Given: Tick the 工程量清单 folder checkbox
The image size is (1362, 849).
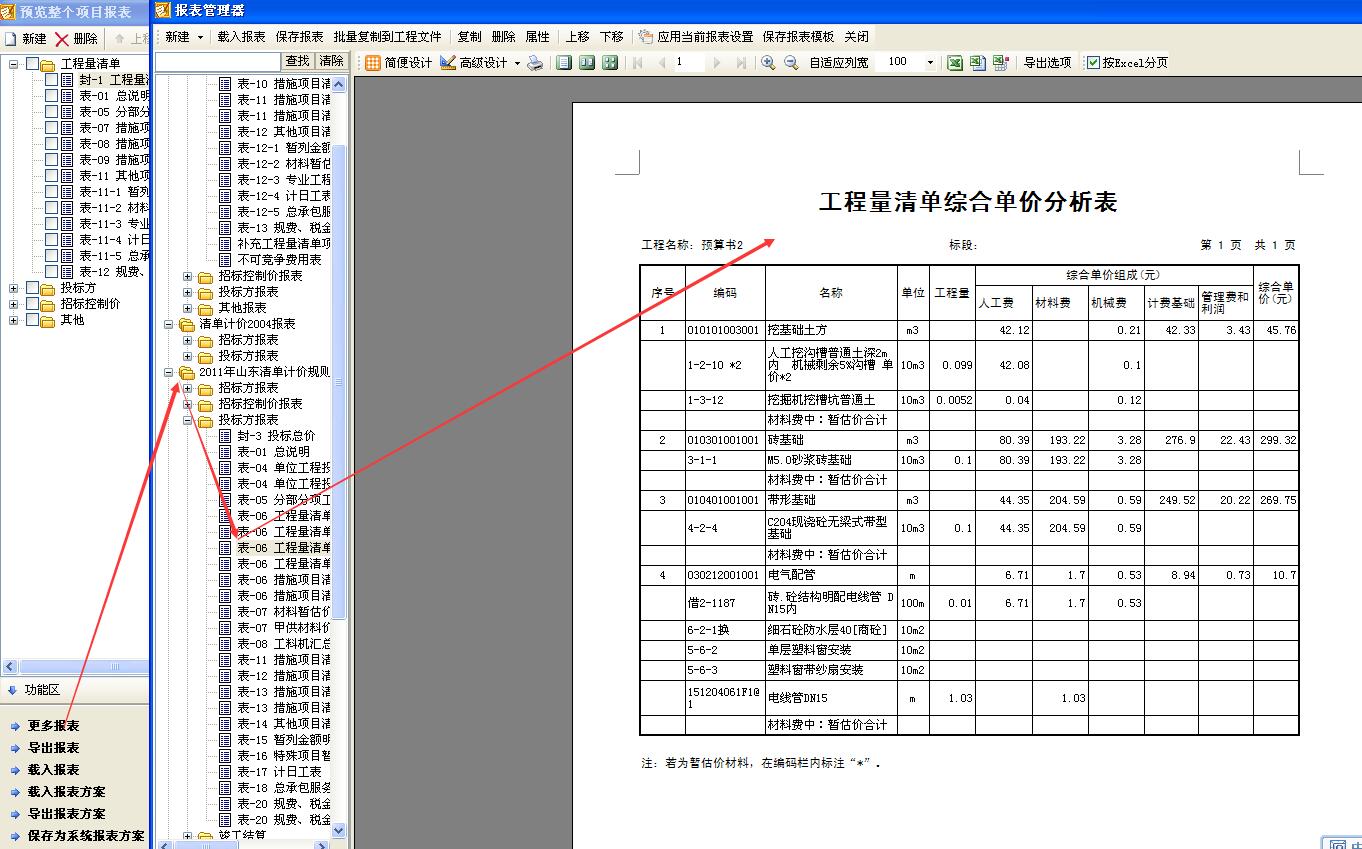Looking at the screenshot, I should point(32,64).
